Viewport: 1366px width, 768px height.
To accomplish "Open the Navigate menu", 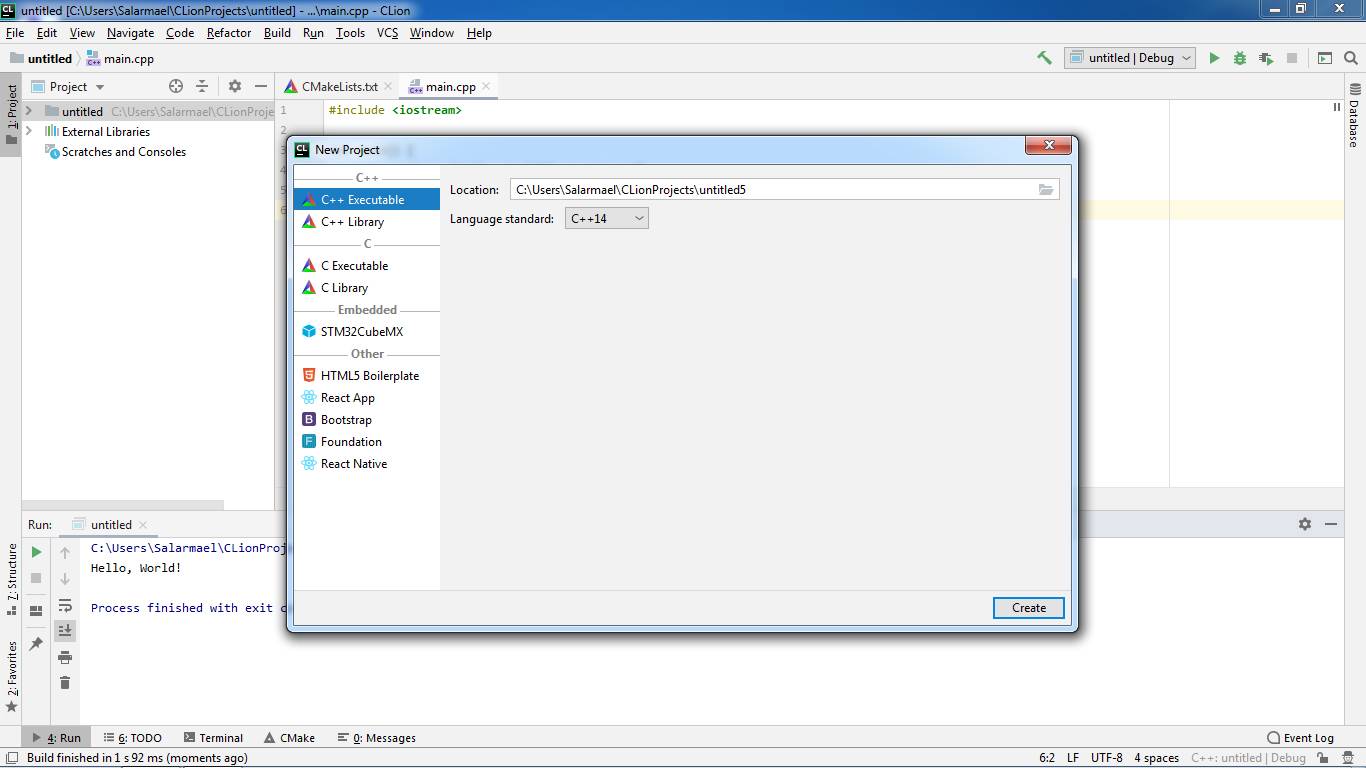I will coord(130,33).
